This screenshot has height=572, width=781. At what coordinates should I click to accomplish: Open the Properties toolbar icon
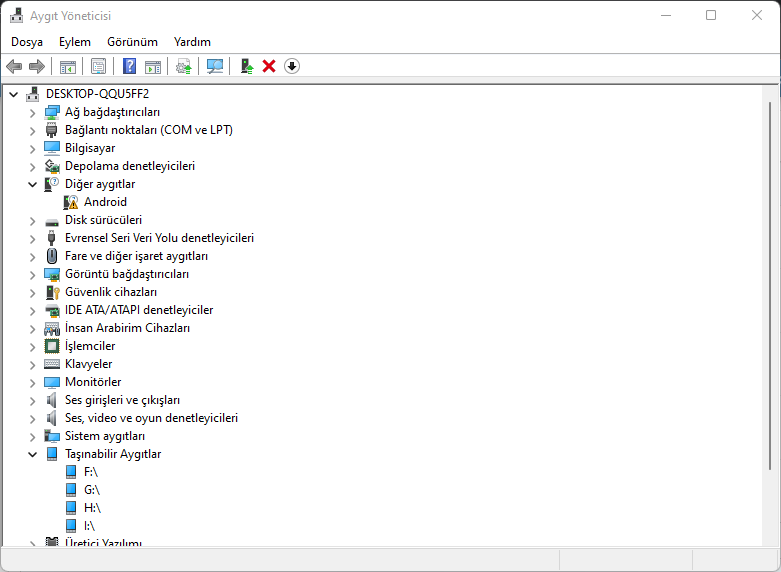click(99, 66)
